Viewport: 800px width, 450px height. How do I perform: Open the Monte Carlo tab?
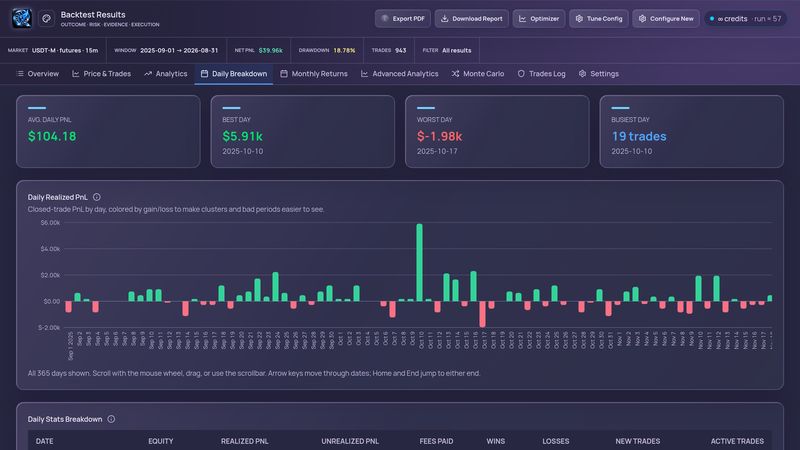click(x=478, y=73)
